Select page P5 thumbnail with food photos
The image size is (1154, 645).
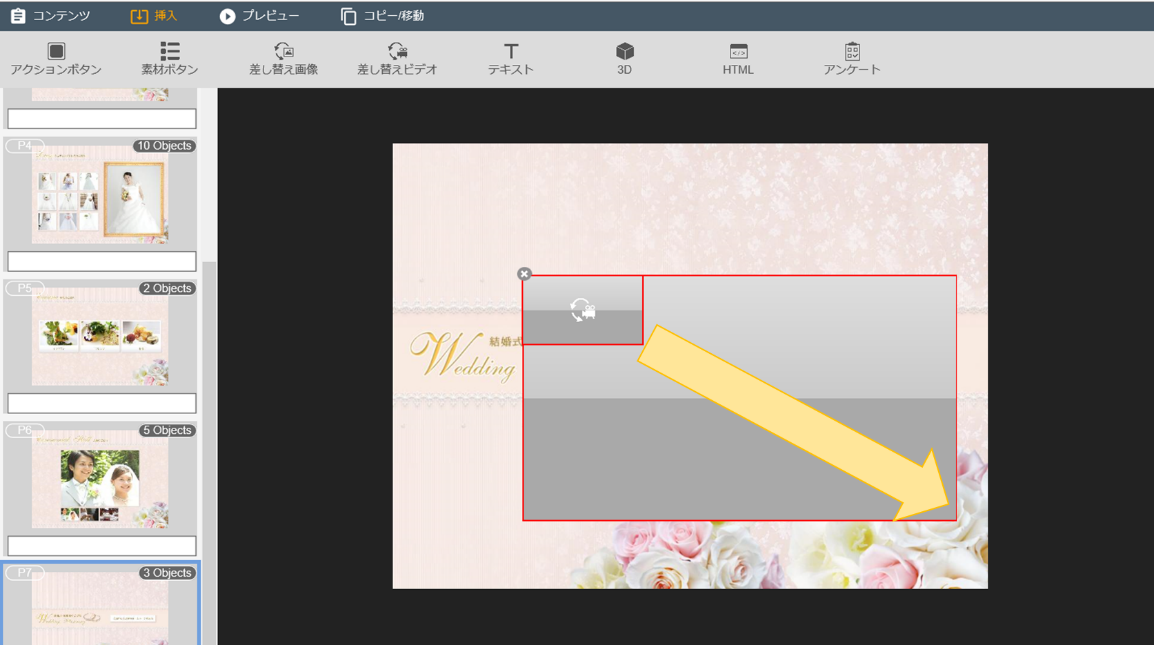point(100,337)
